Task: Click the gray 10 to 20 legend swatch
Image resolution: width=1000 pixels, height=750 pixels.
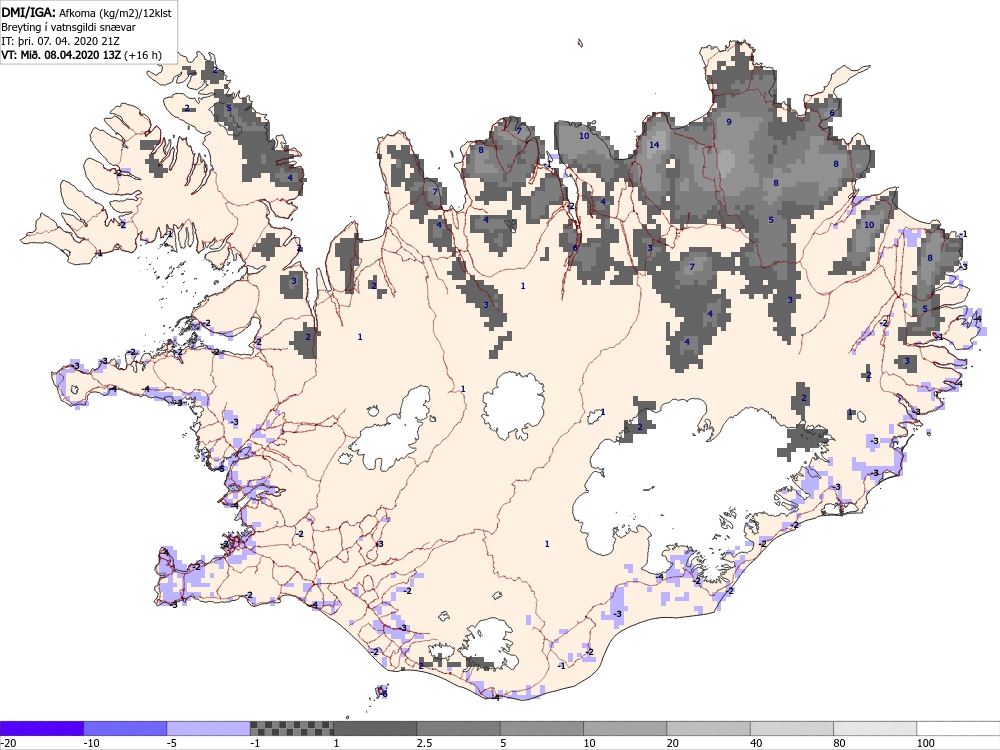Action: coord(625,728)
